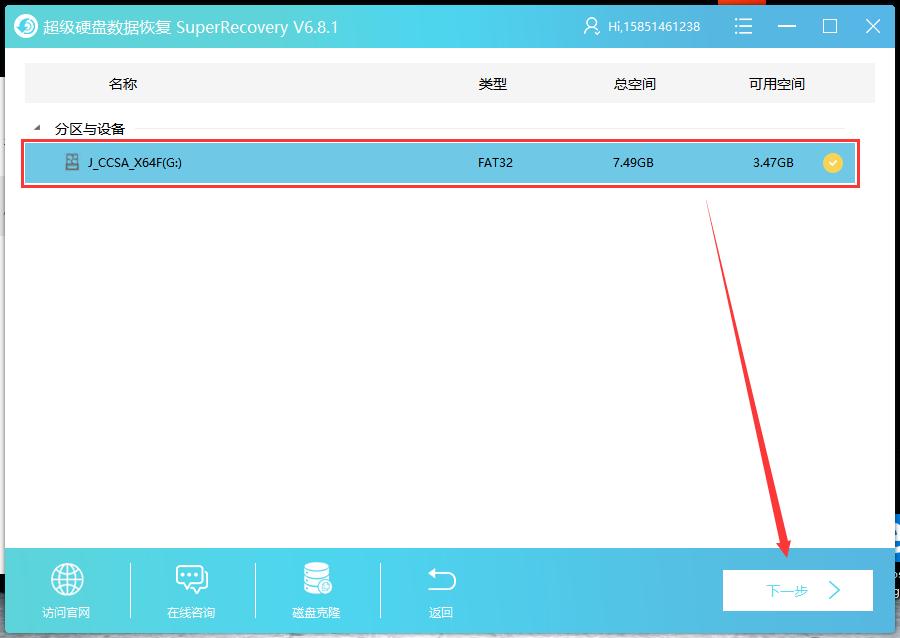The width and height of the screenshot is (900, 638).
Task: Click the user account avatar icon
Action: (592, 27)
